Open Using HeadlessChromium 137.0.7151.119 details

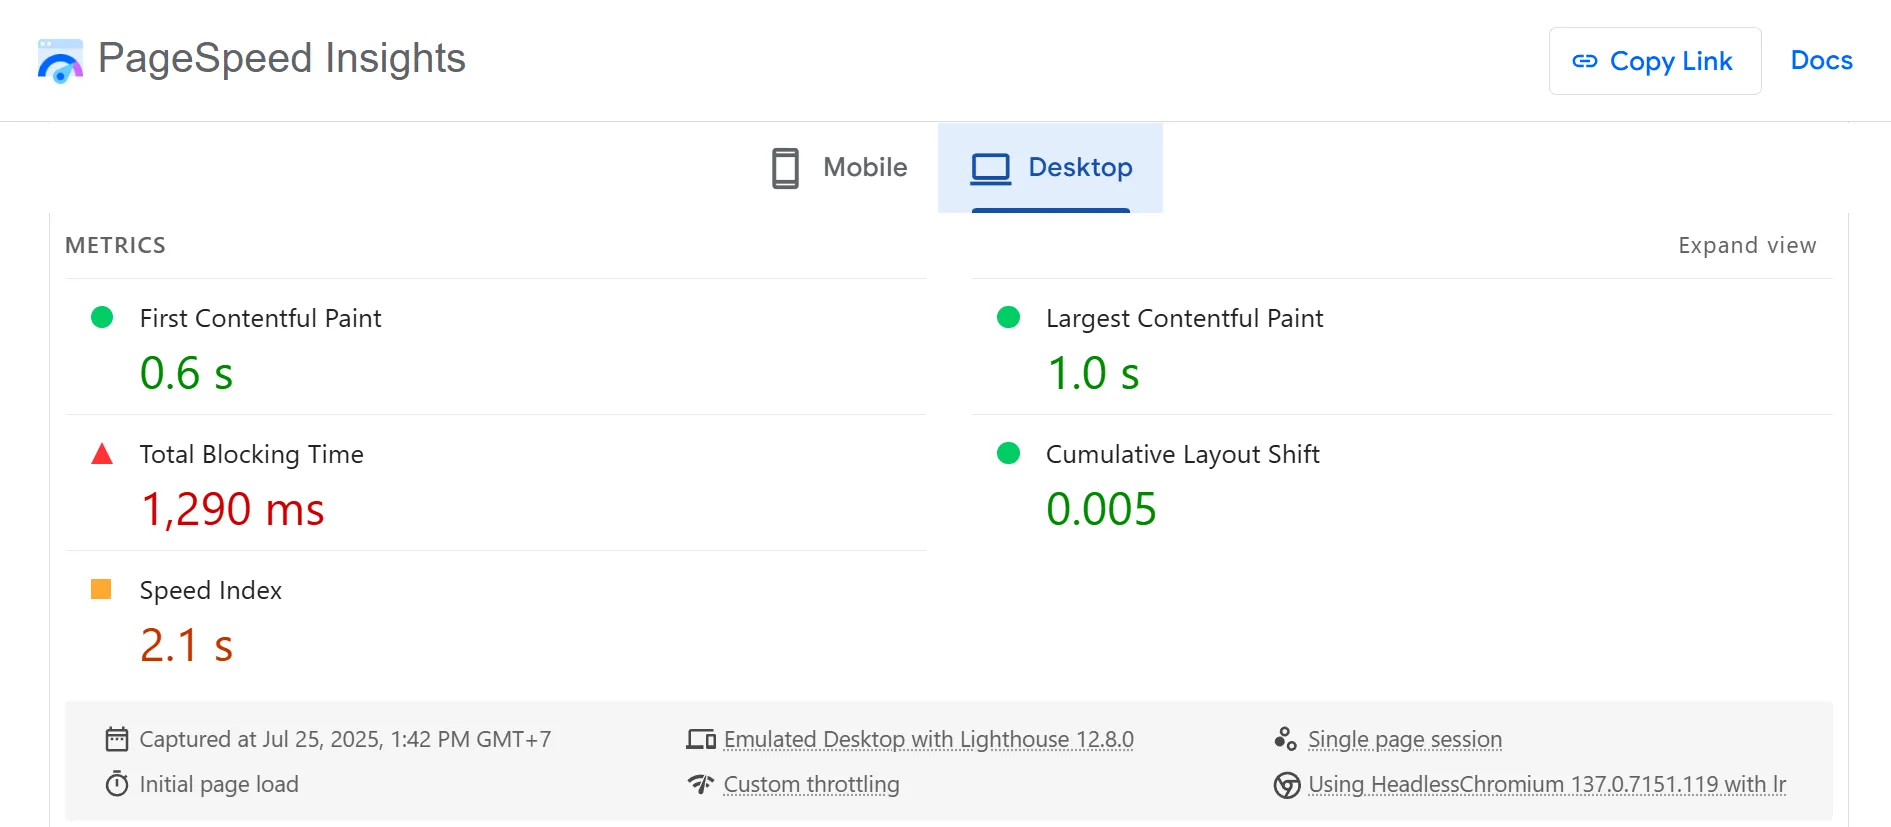tap(1547, 784)
